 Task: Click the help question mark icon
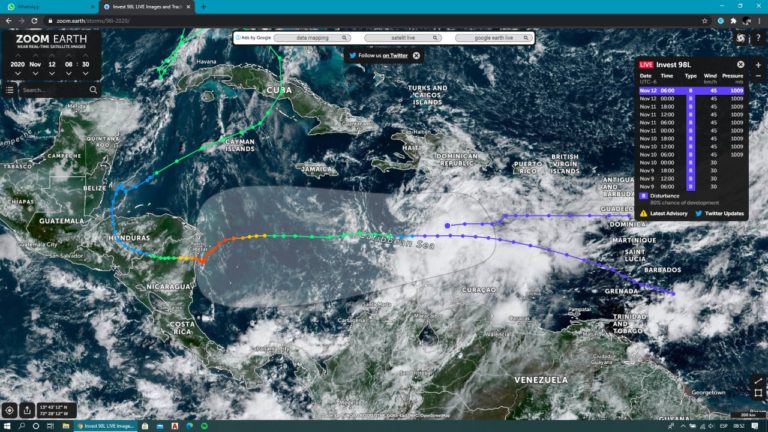pyautogui.click(x=759, y=38)
